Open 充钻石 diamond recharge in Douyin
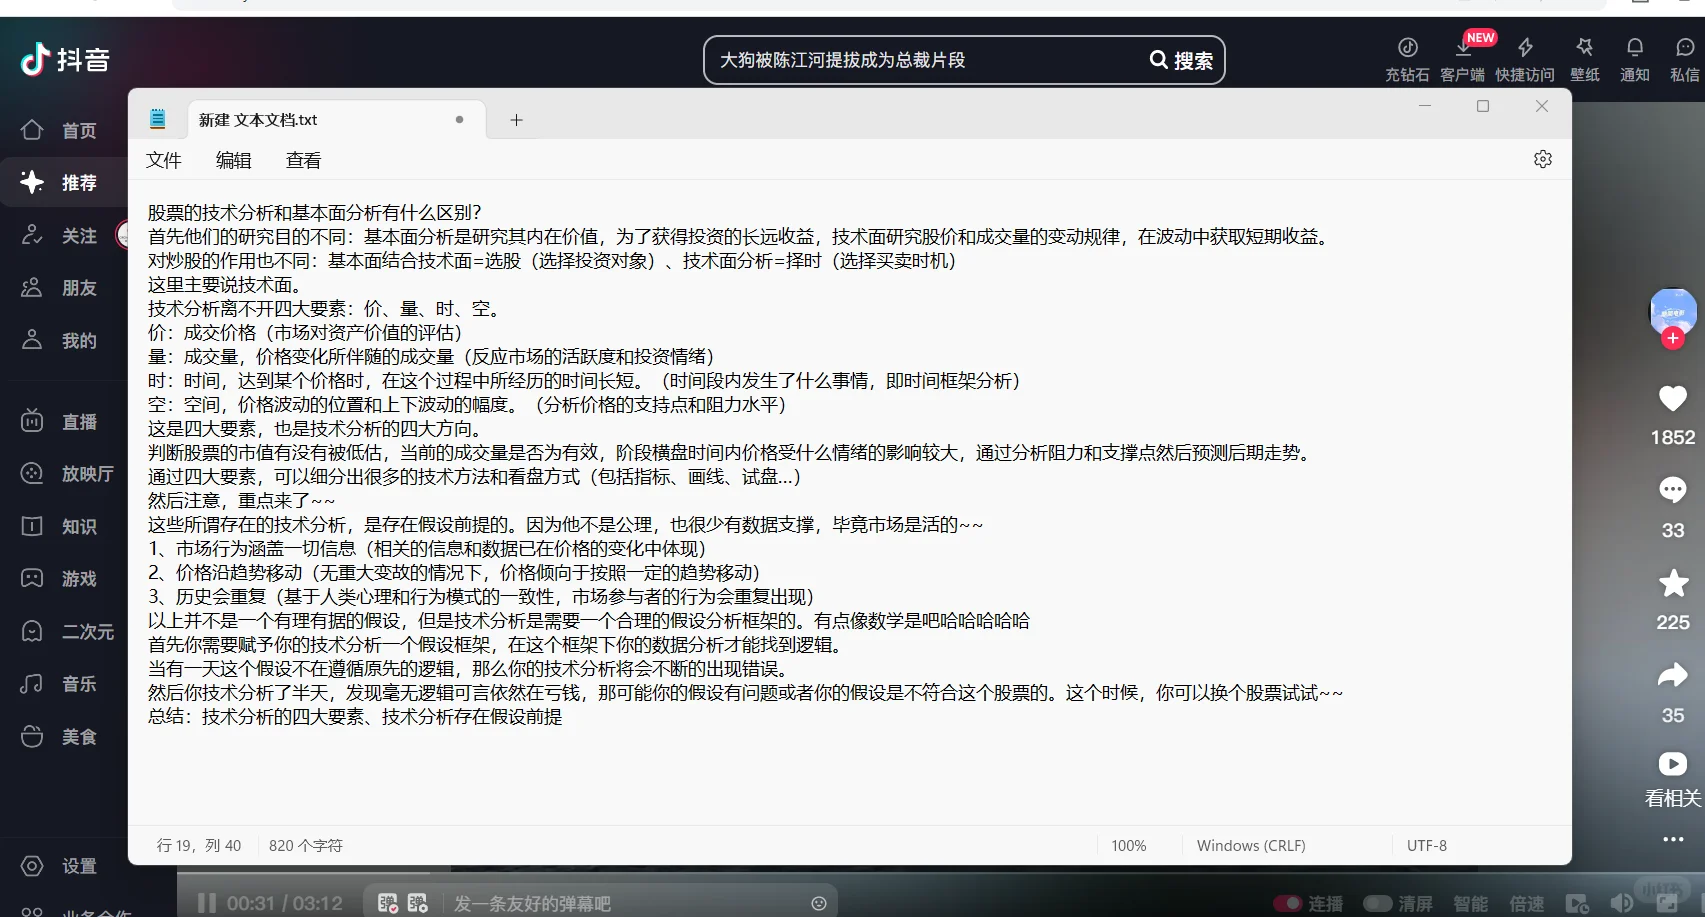Screen dimensions: 1705x917 [x=1407, y=59]
